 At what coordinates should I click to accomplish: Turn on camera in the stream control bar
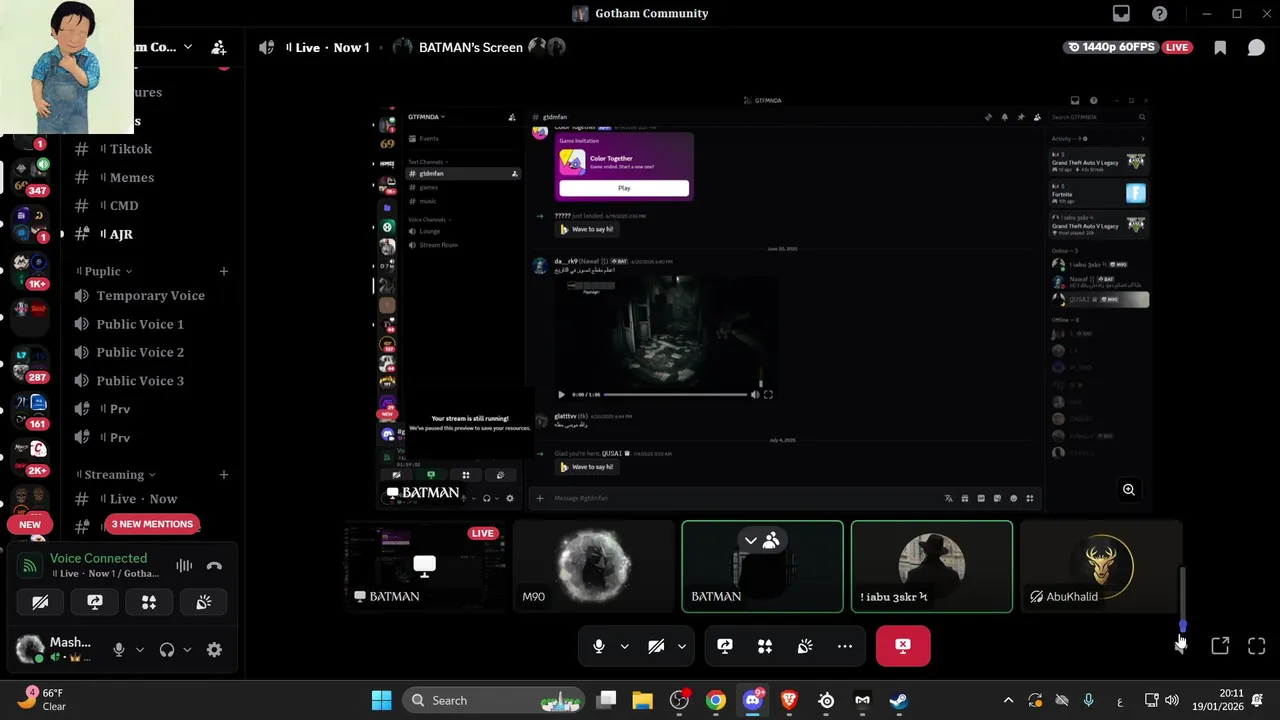(656, 646)
